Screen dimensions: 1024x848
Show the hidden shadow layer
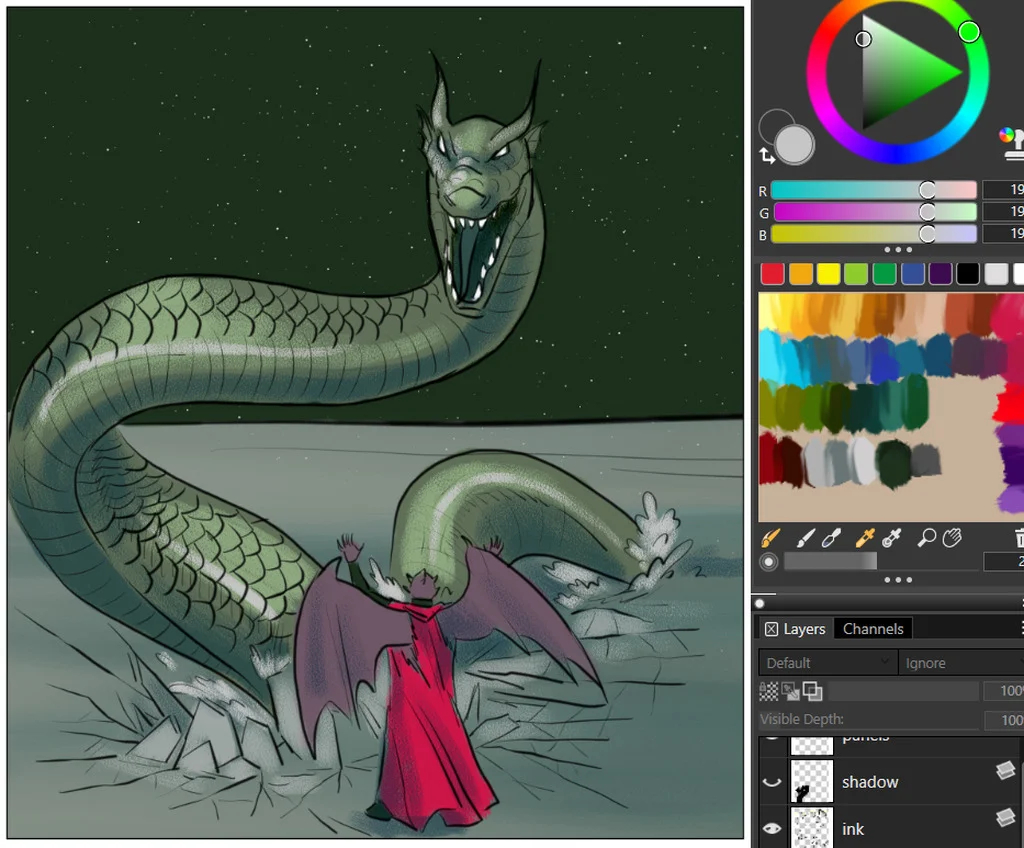[771, 783]
